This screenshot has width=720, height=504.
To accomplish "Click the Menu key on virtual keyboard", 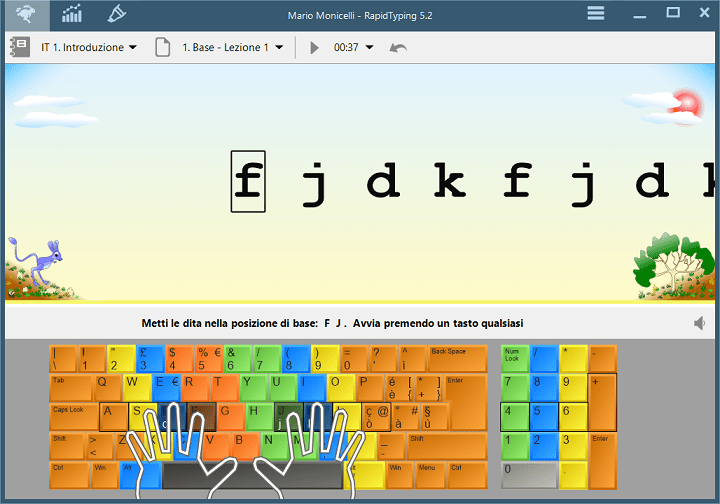I will click(x=431, y=475).
